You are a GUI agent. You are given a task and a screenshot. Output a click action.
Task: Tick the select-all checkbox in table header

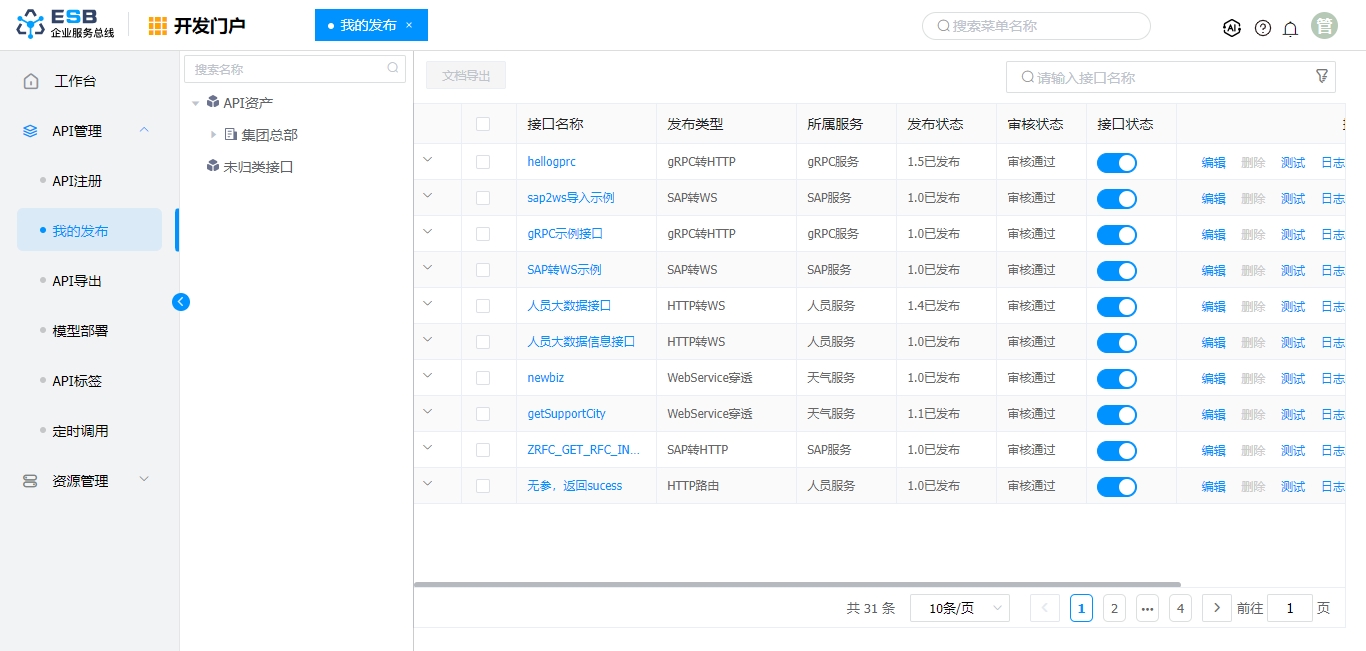483,124
